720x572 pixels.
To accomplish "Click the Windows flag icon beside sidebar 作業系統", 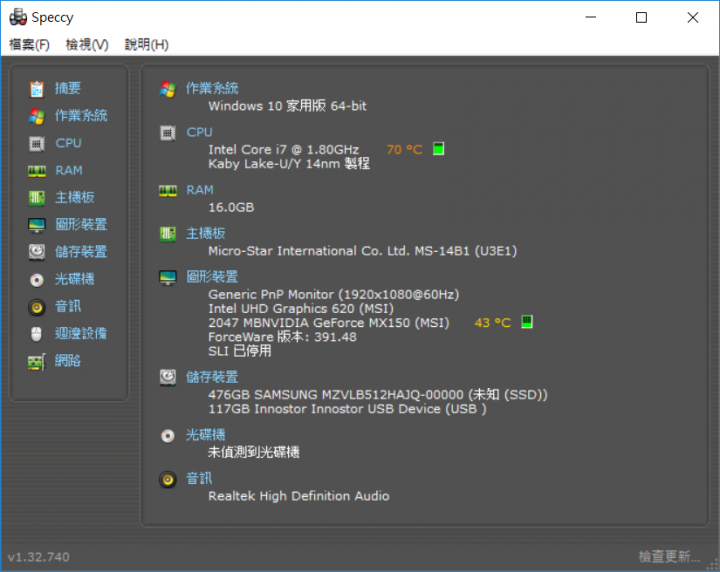I will (x=37, y=116).
